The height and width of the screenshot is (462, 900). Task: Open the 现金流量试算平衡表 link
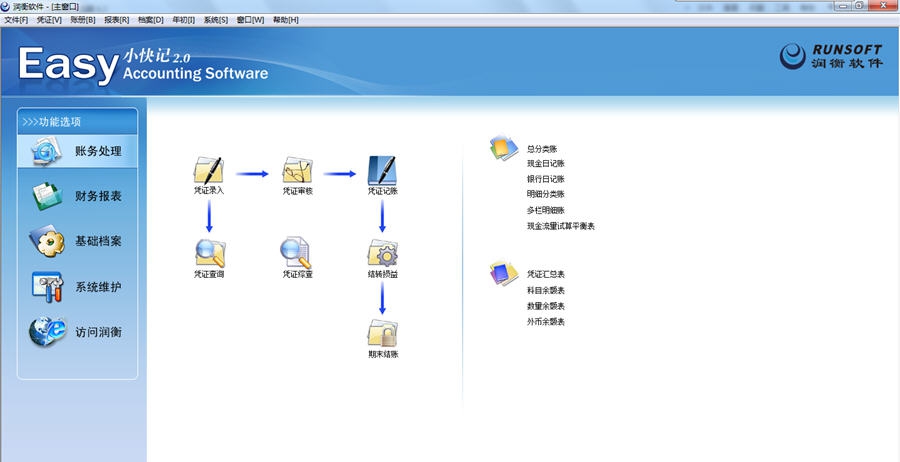[x=561, y=226]
